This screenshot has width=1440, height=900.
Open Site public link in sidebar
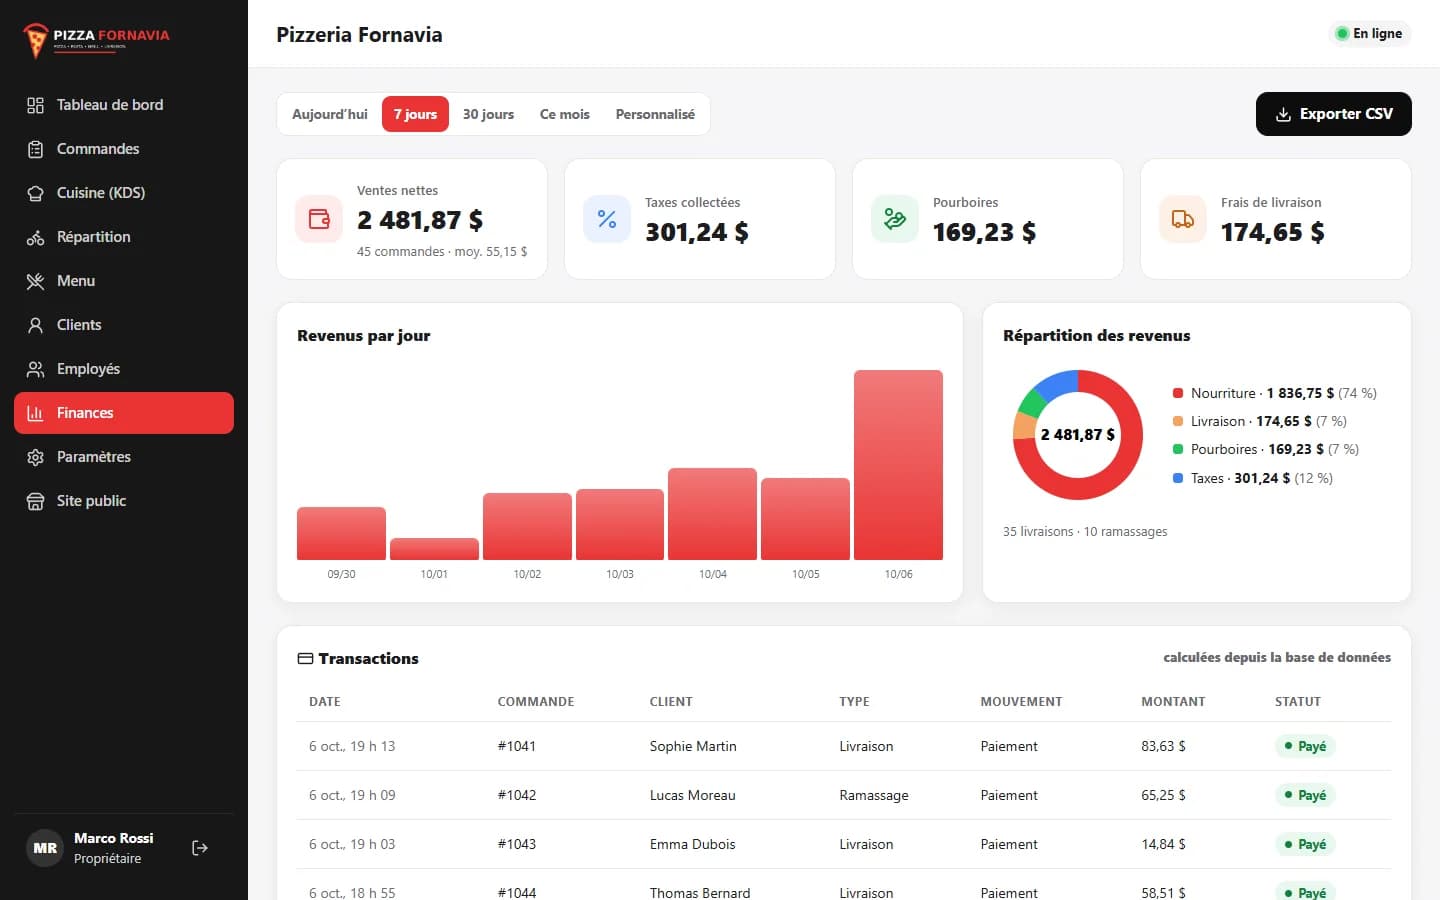click(124, 501)
